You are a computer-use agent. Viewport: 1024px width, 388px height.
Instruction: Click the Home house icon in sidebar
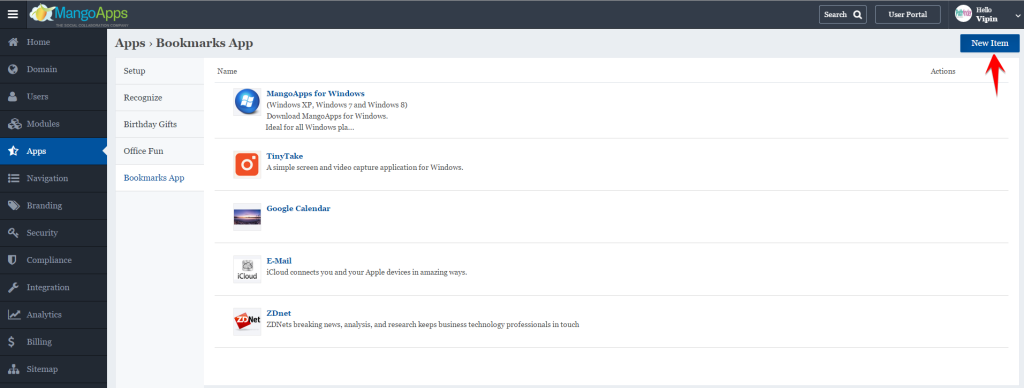click(x=13, y=42)
